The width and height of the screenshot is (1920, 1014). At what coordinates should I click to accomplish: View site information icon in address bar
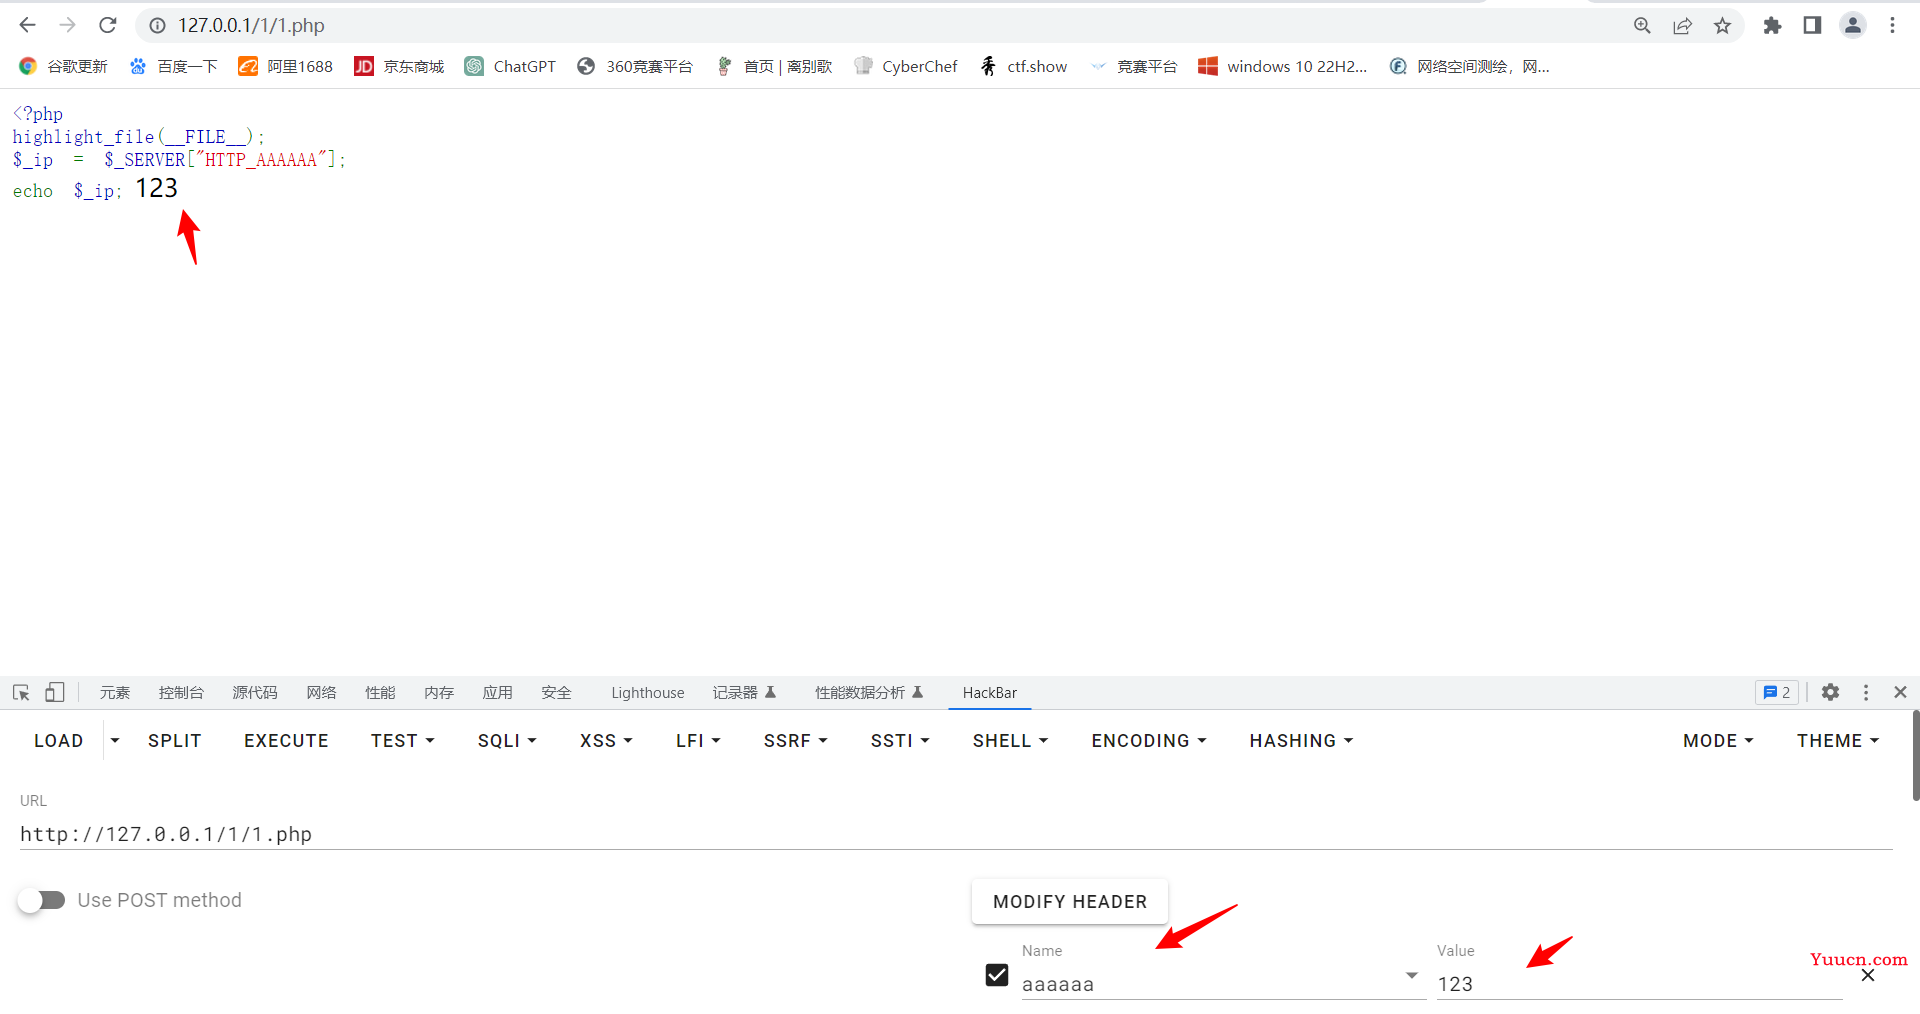pyautogui.click(x=157, y=26)
